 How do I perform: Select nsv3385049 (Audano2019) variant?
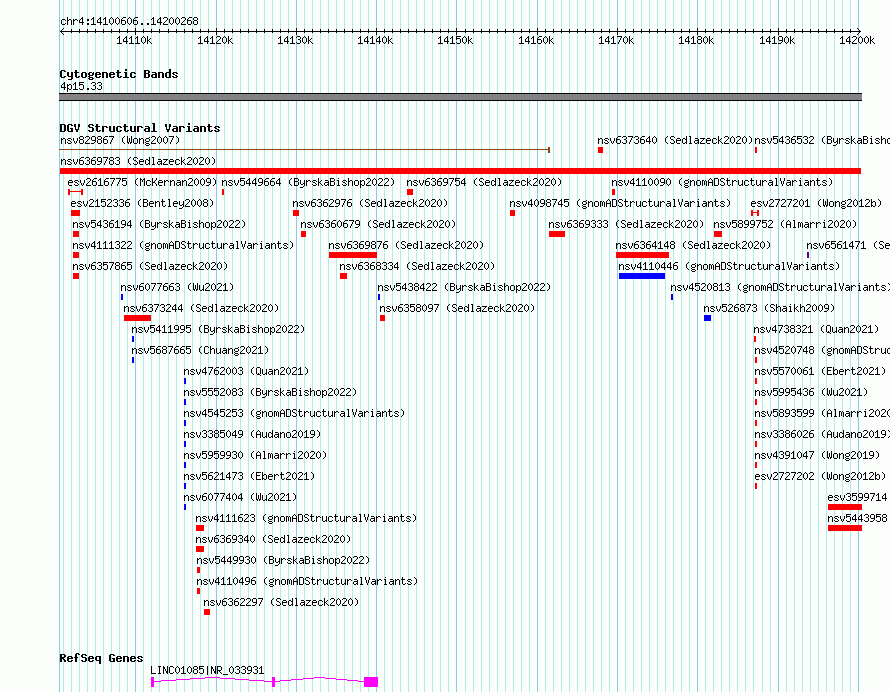click(252, 434)
